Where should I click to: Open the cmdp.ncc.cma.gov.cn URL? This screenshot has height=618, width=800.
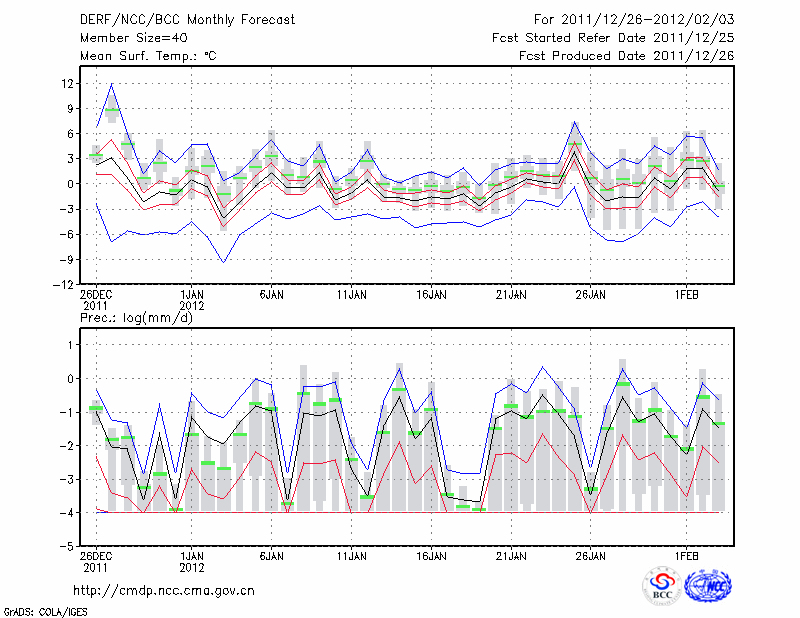[x=164, y=590]
